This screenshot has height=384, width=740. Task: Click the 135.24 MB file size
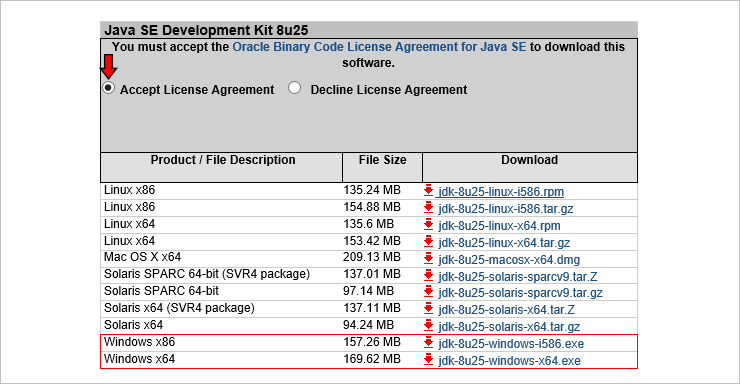[x=372, y=190]
